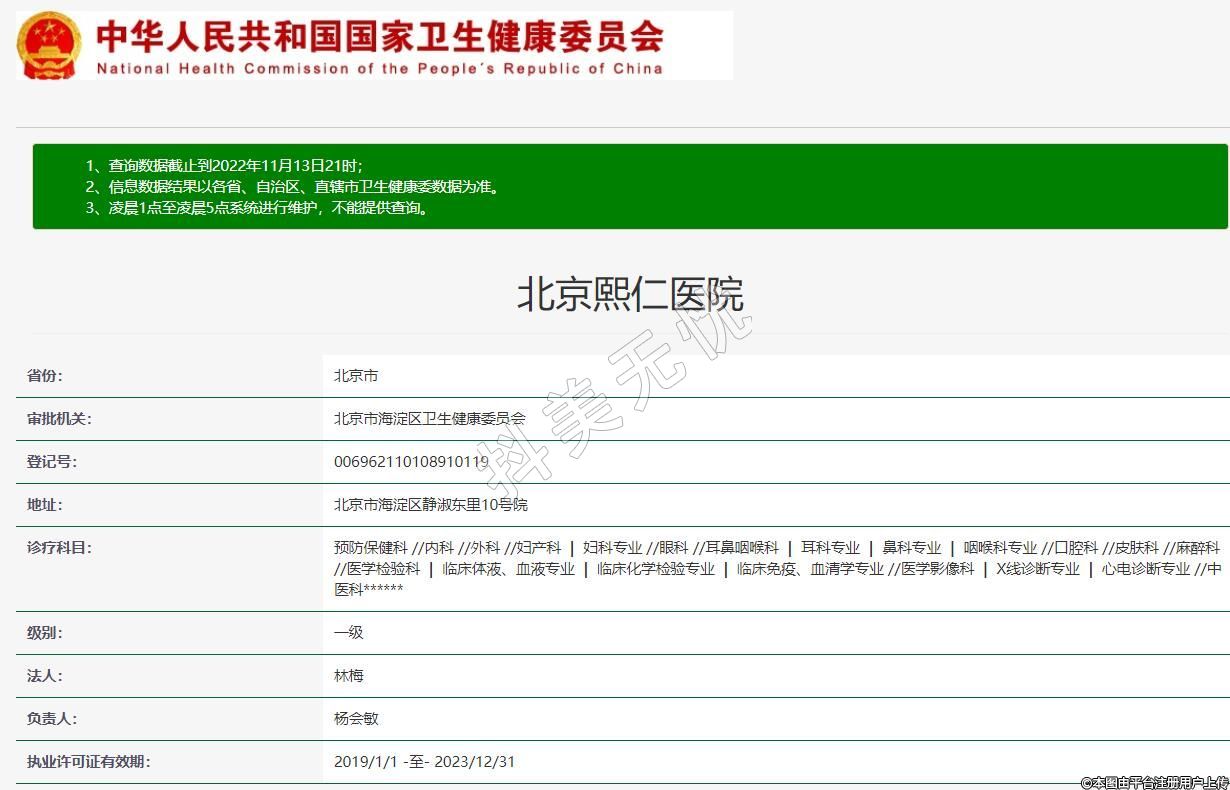Click the 省份 row label
The image size is (1230, 790).
pos(44,376)
